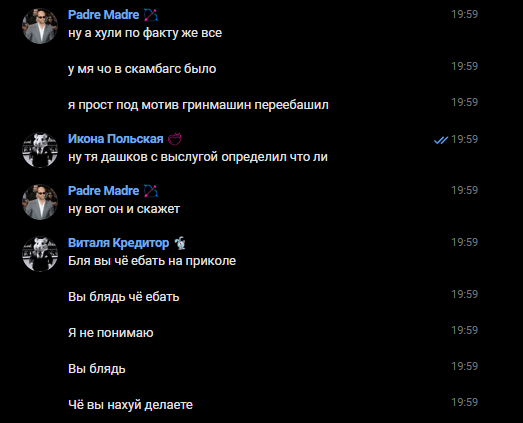
Task: Click the timestamp on 'Чё вы нахуй делаете'
Action: tap(465, 402)
